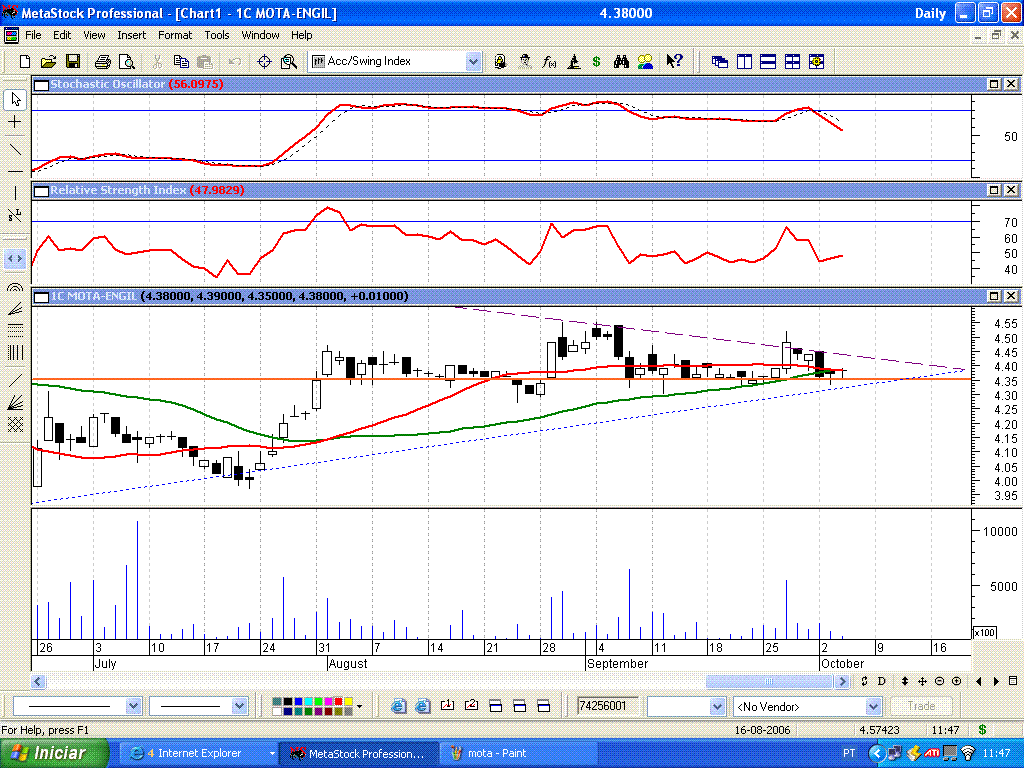The image size is (1024, 768).
Task: Open the <No Vendor> dropdown
Action: pyautogui.click(x=873, y=706)
